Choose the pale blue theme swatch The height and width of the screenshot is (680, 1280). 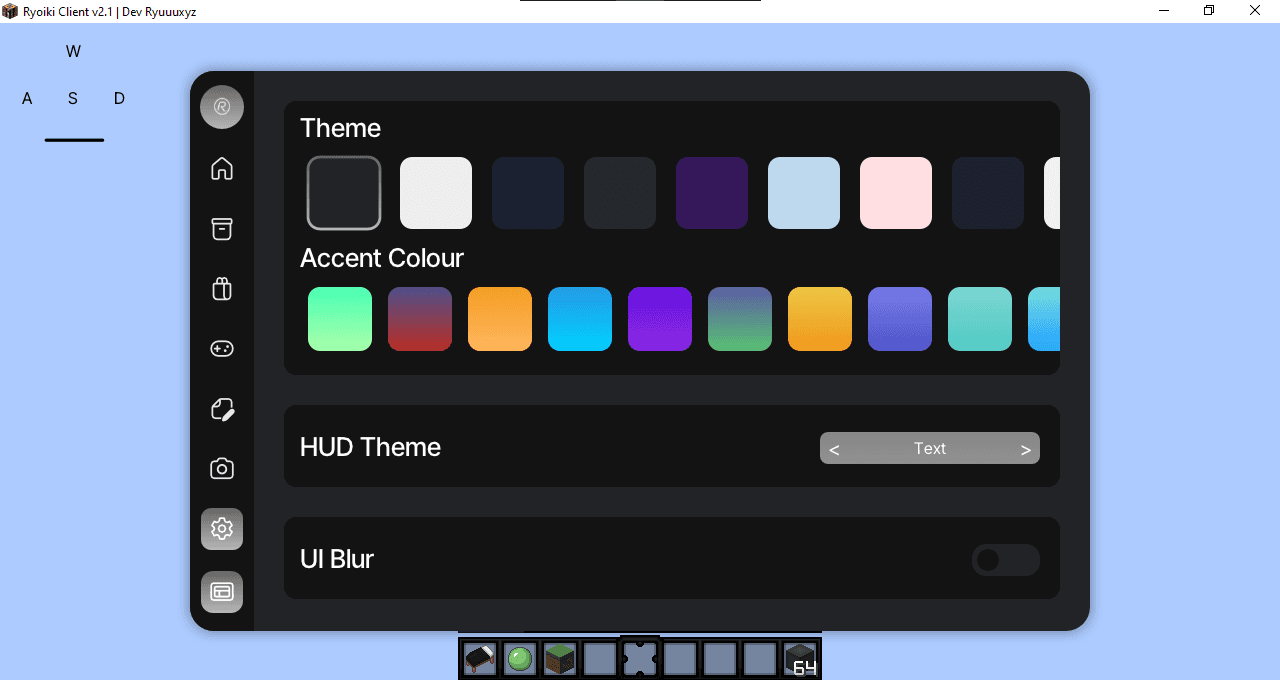coord(804,193)
